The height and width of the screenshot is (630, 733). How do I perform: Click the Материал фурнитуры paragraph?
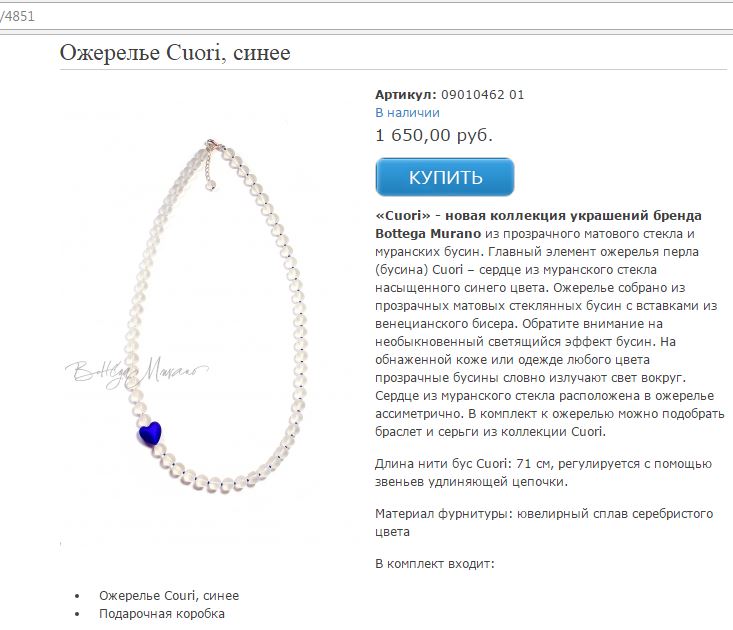[x=544, y=523]
